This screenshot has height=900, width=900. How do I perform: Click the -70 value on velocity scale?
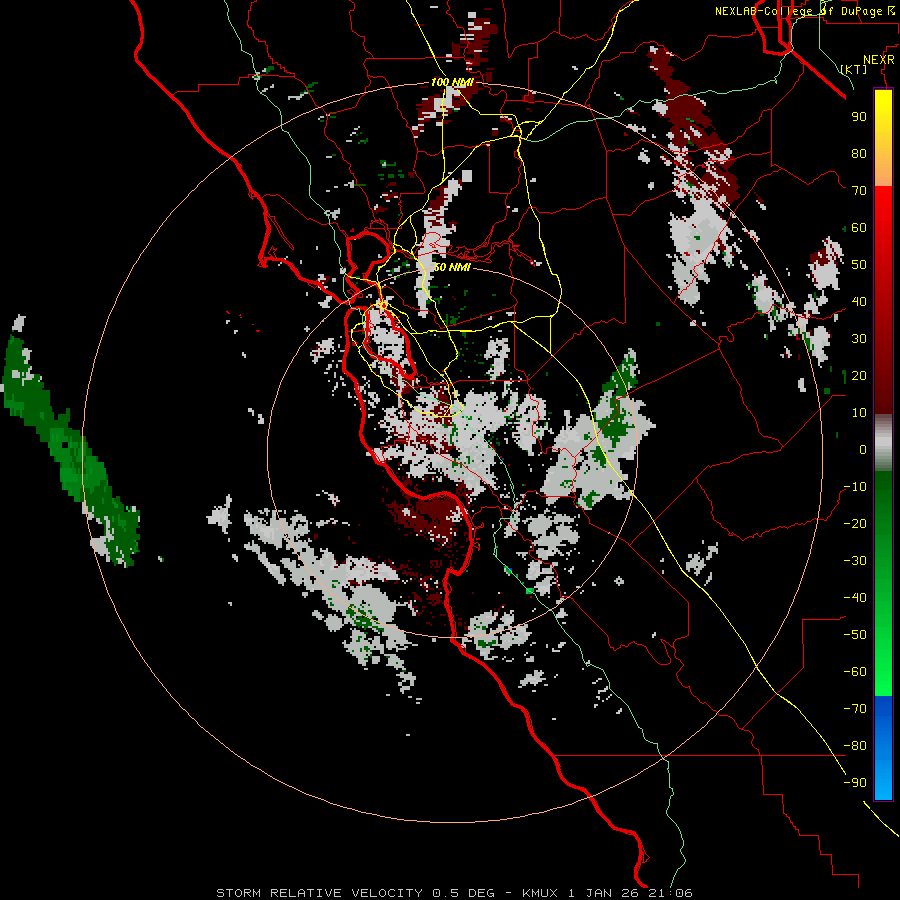click(855, 709)
